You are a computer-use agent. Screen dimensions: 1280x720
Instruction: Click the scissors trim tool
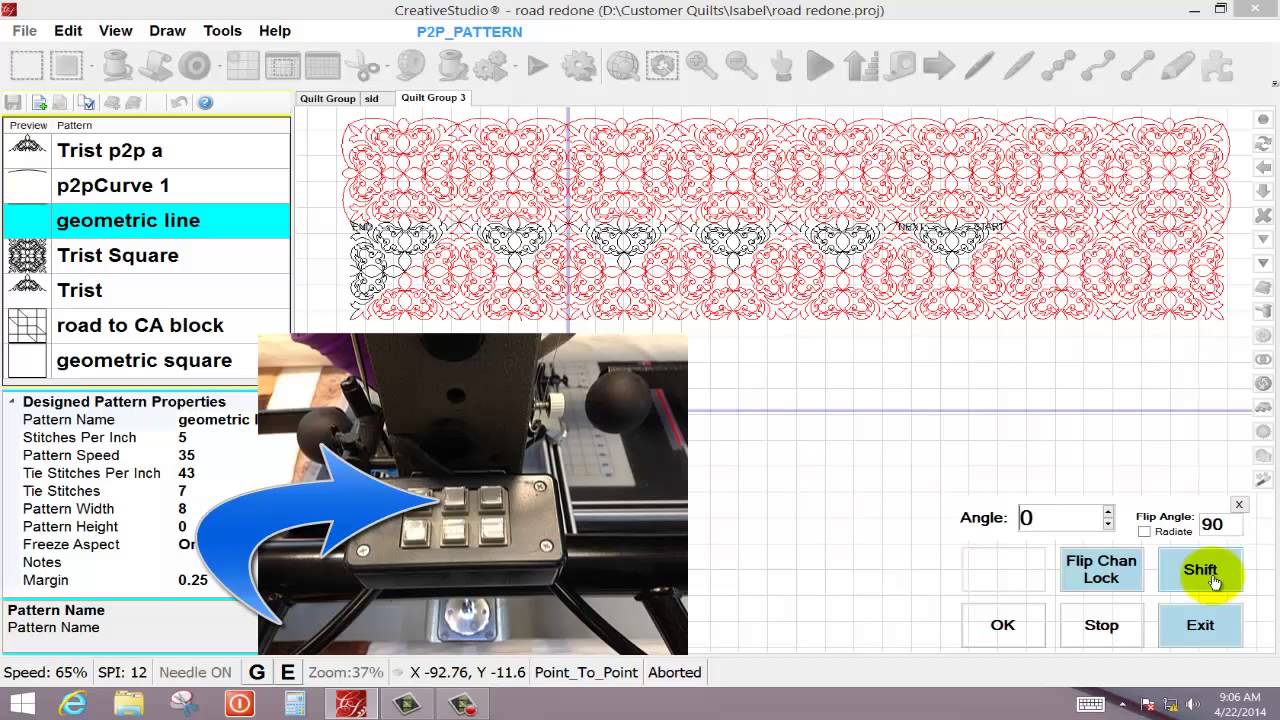click(x=363, y=67)
